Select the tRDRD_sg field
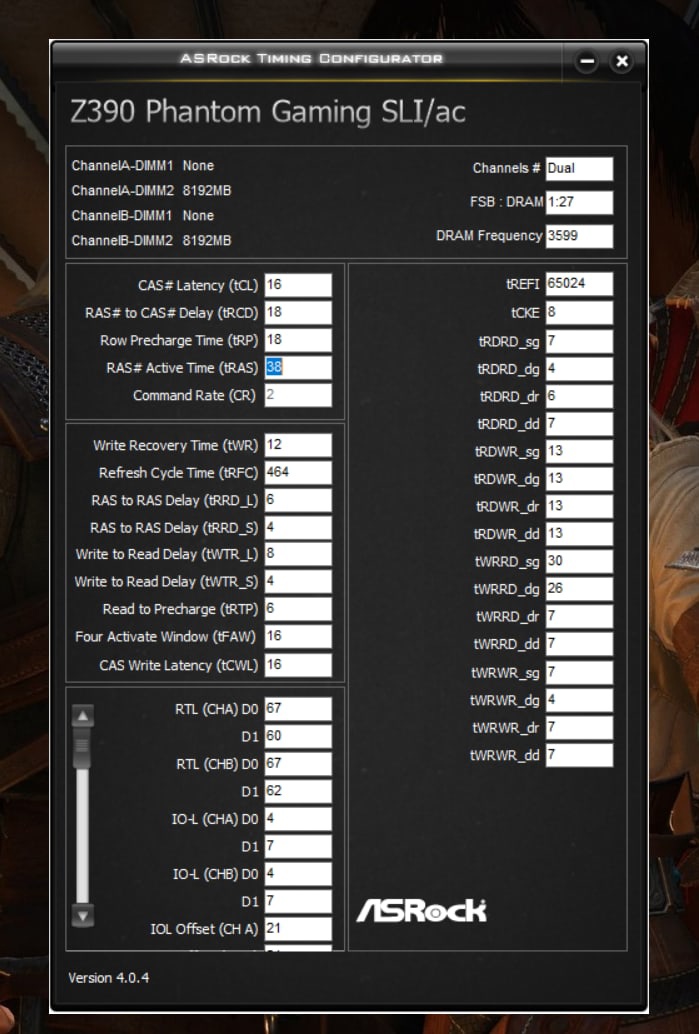 point(579,342)
